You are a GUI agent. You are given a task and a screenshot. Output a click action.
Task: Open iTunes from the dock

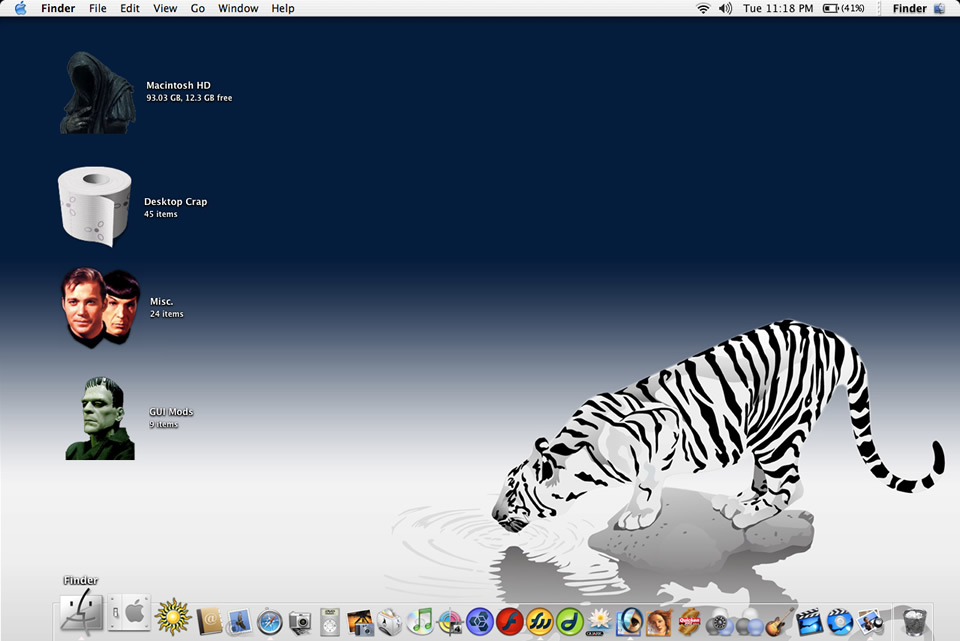pos(420,622)
